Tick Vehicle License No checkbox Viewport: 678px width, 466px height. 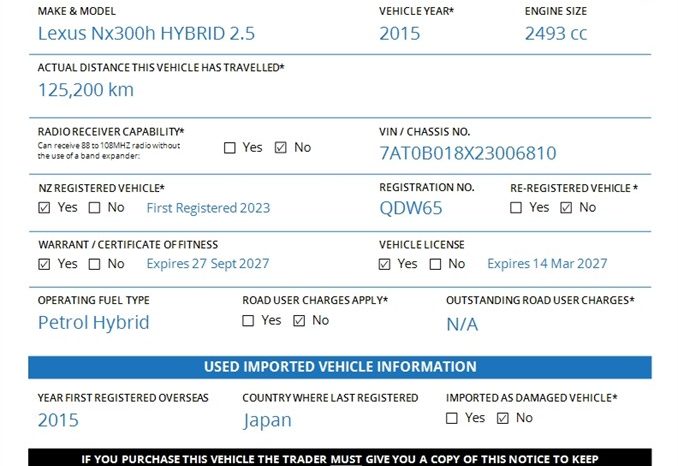(x=435, y=264)
